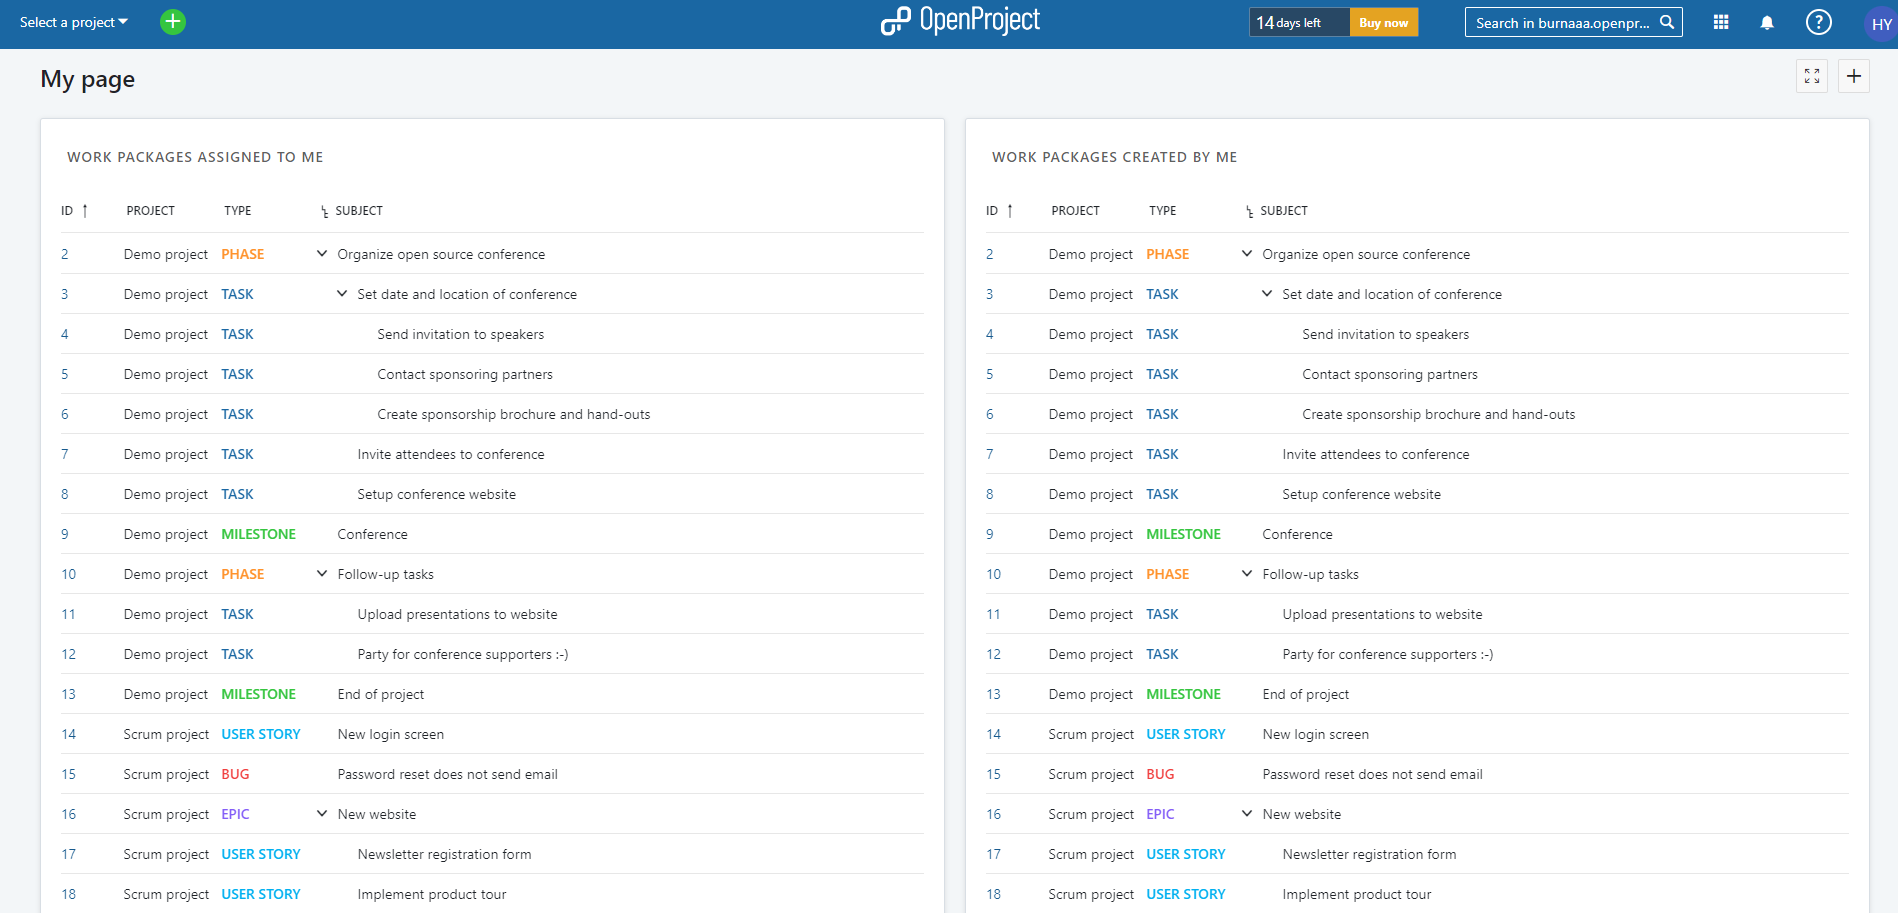Screen dimensions: 1898x913
Task: Open work package ID 14 in assigned table
Action: click(x=68, y=734)
